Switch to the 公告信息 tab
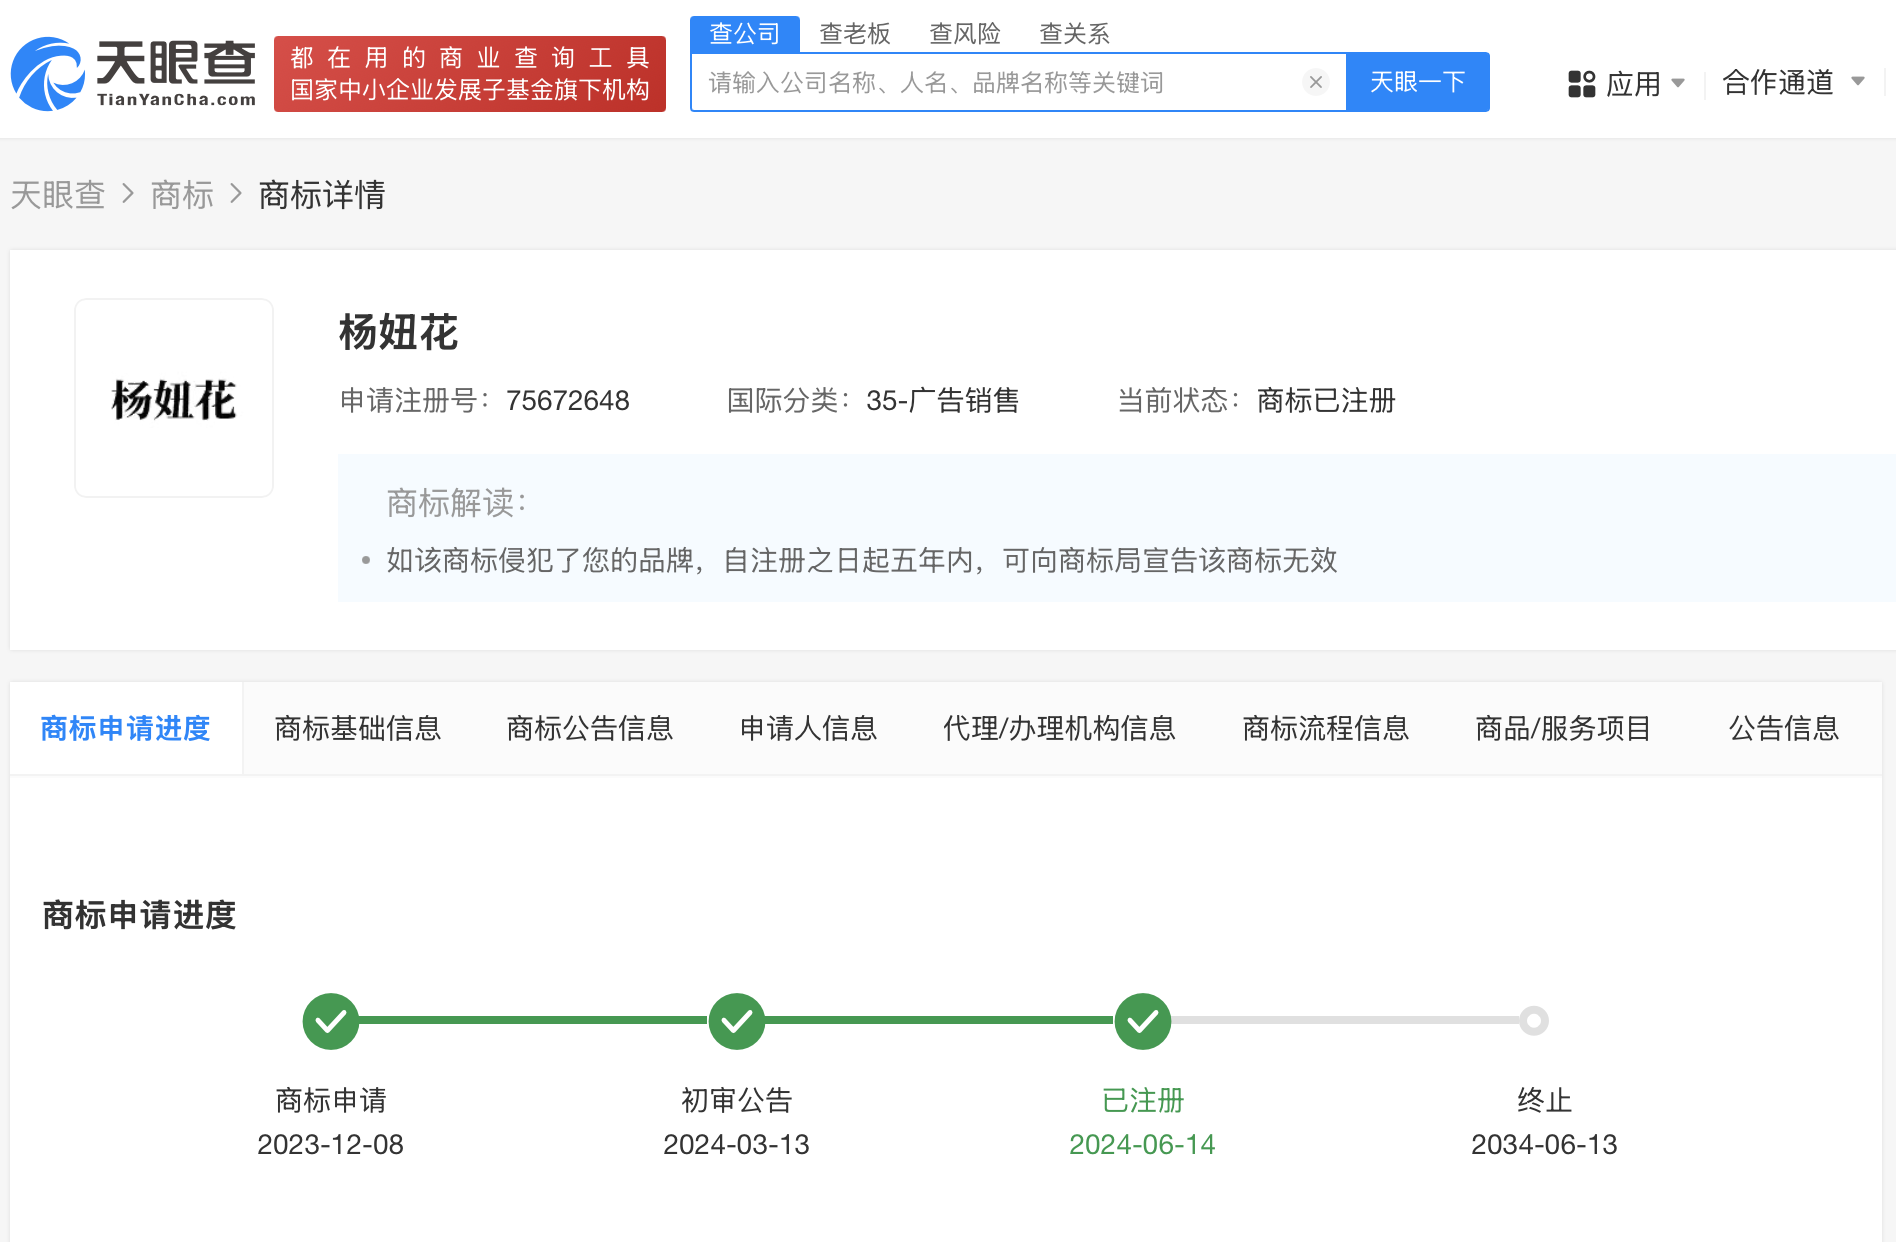 [x=1784, y=729]
